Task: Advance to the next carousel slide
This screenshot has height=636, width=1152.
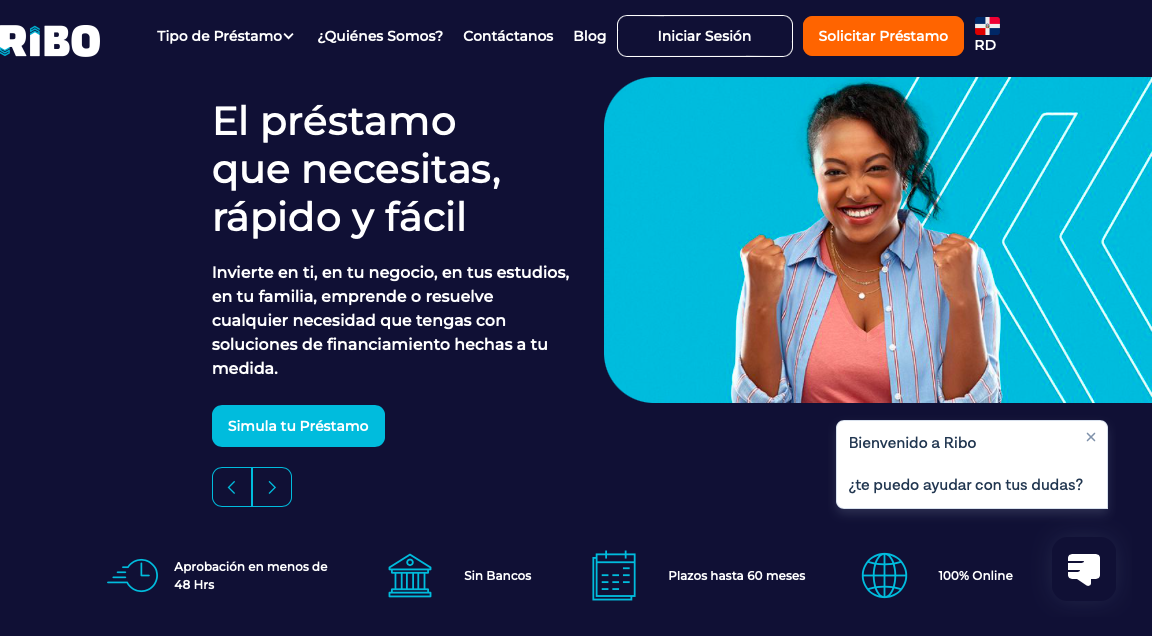Action: tap(272, 487)
